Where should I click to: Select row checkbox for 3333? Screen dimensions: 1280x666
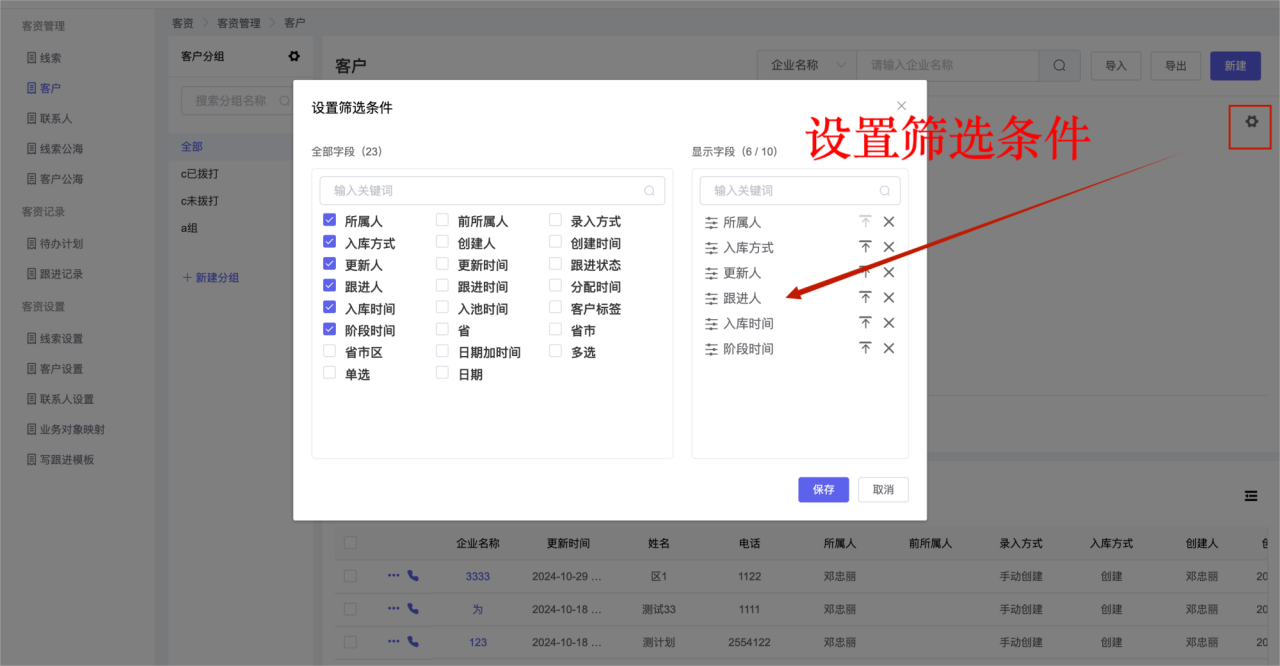coord(350,576)
